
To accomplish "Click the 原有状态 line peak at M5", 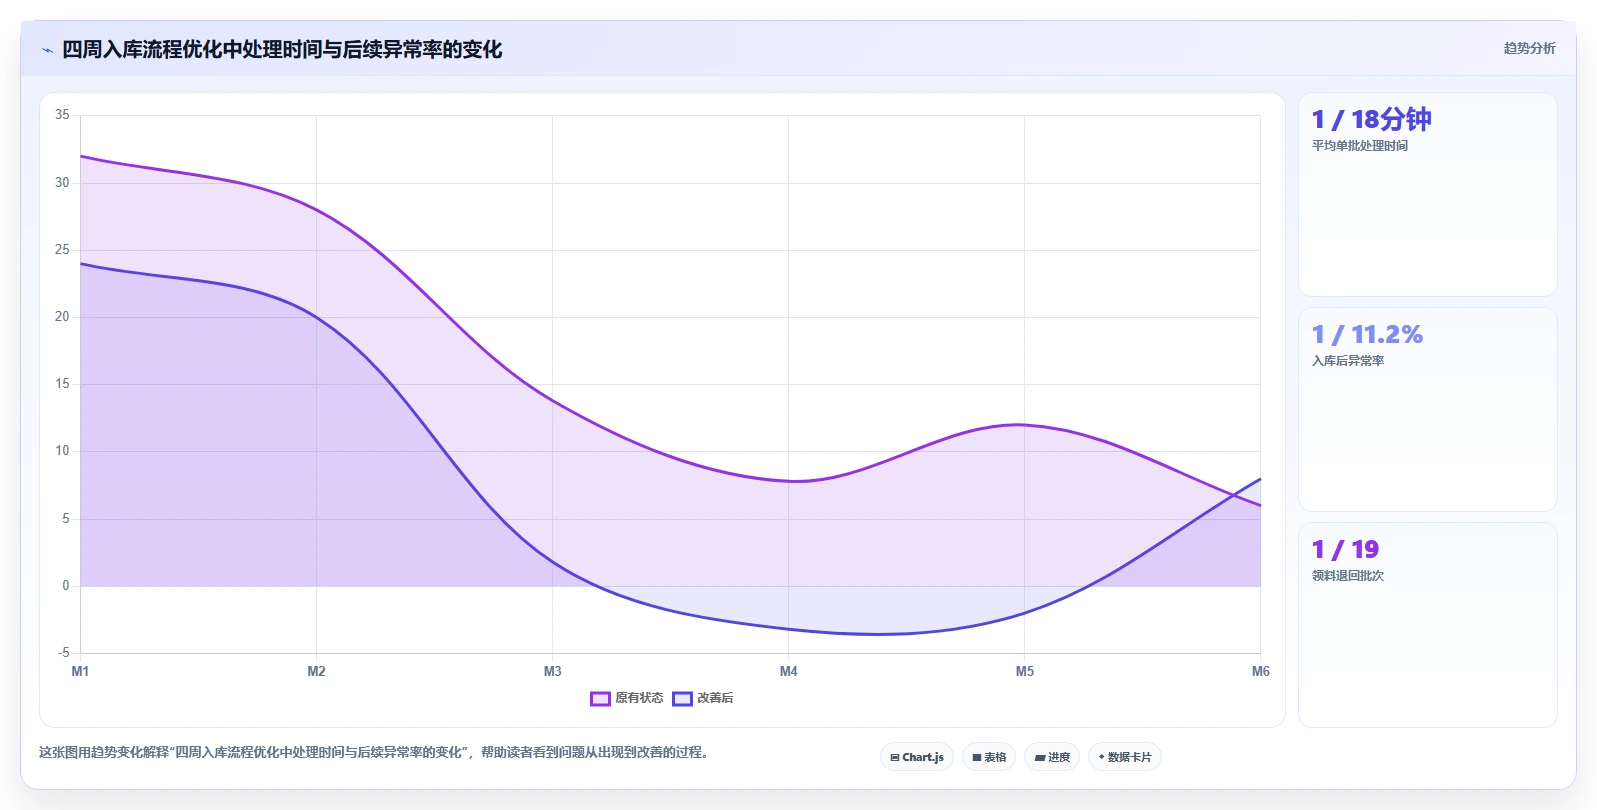I will click(x=1024, y=425).
